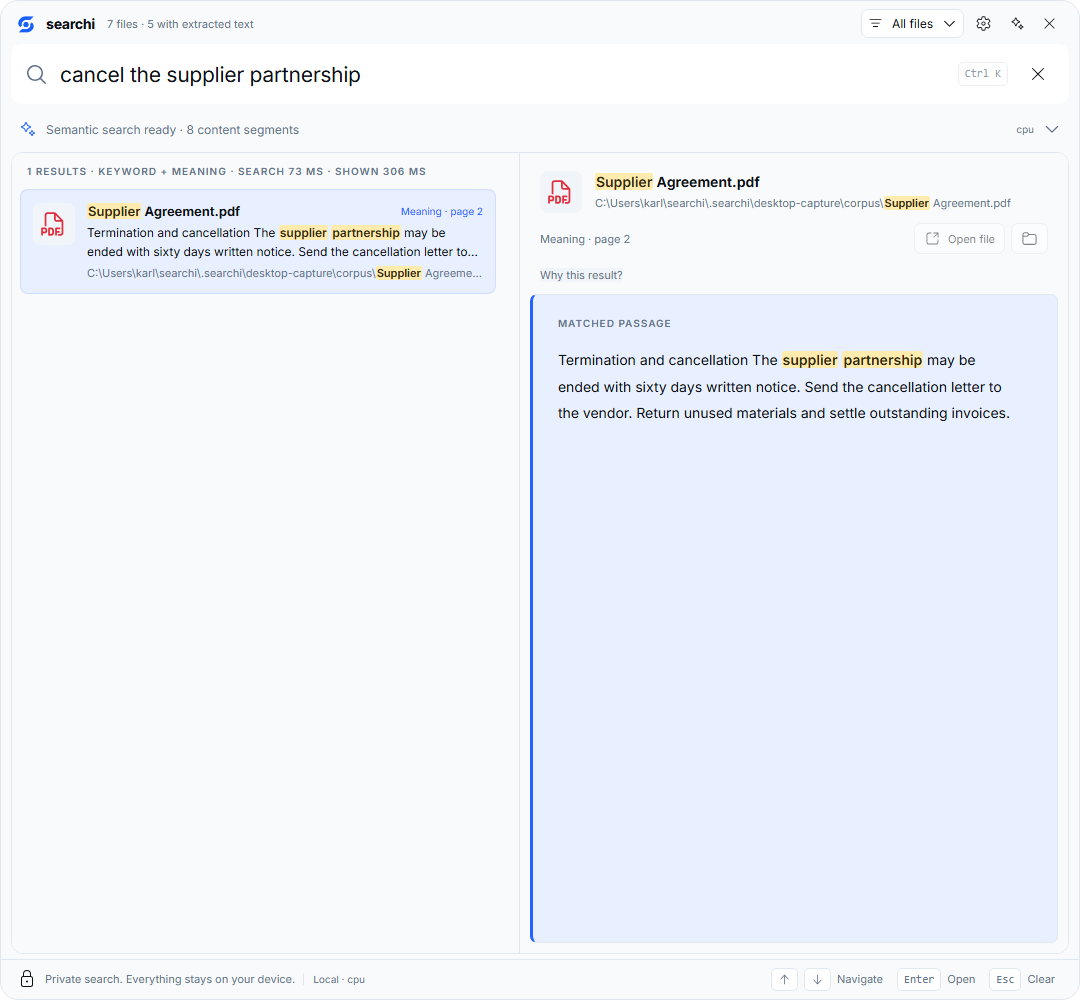
Task: Click the Enter open key button
Action: (x=919, y=979)
